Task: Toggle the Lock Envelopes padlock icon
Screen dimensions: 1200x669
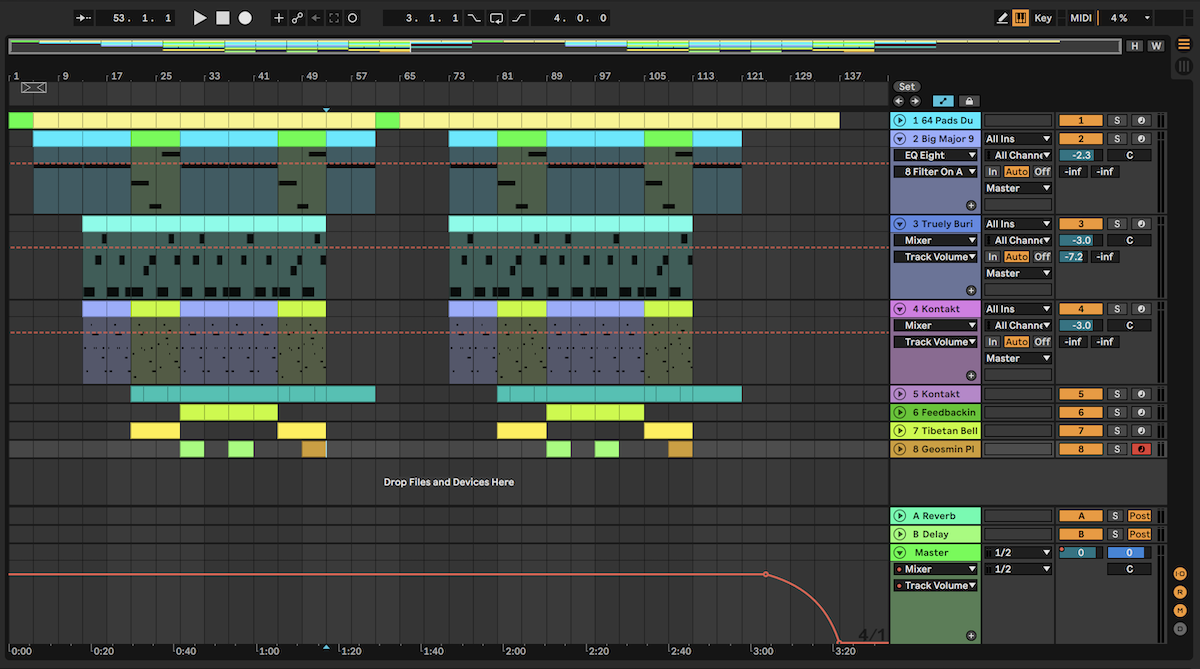Action: tap(969, 101)
